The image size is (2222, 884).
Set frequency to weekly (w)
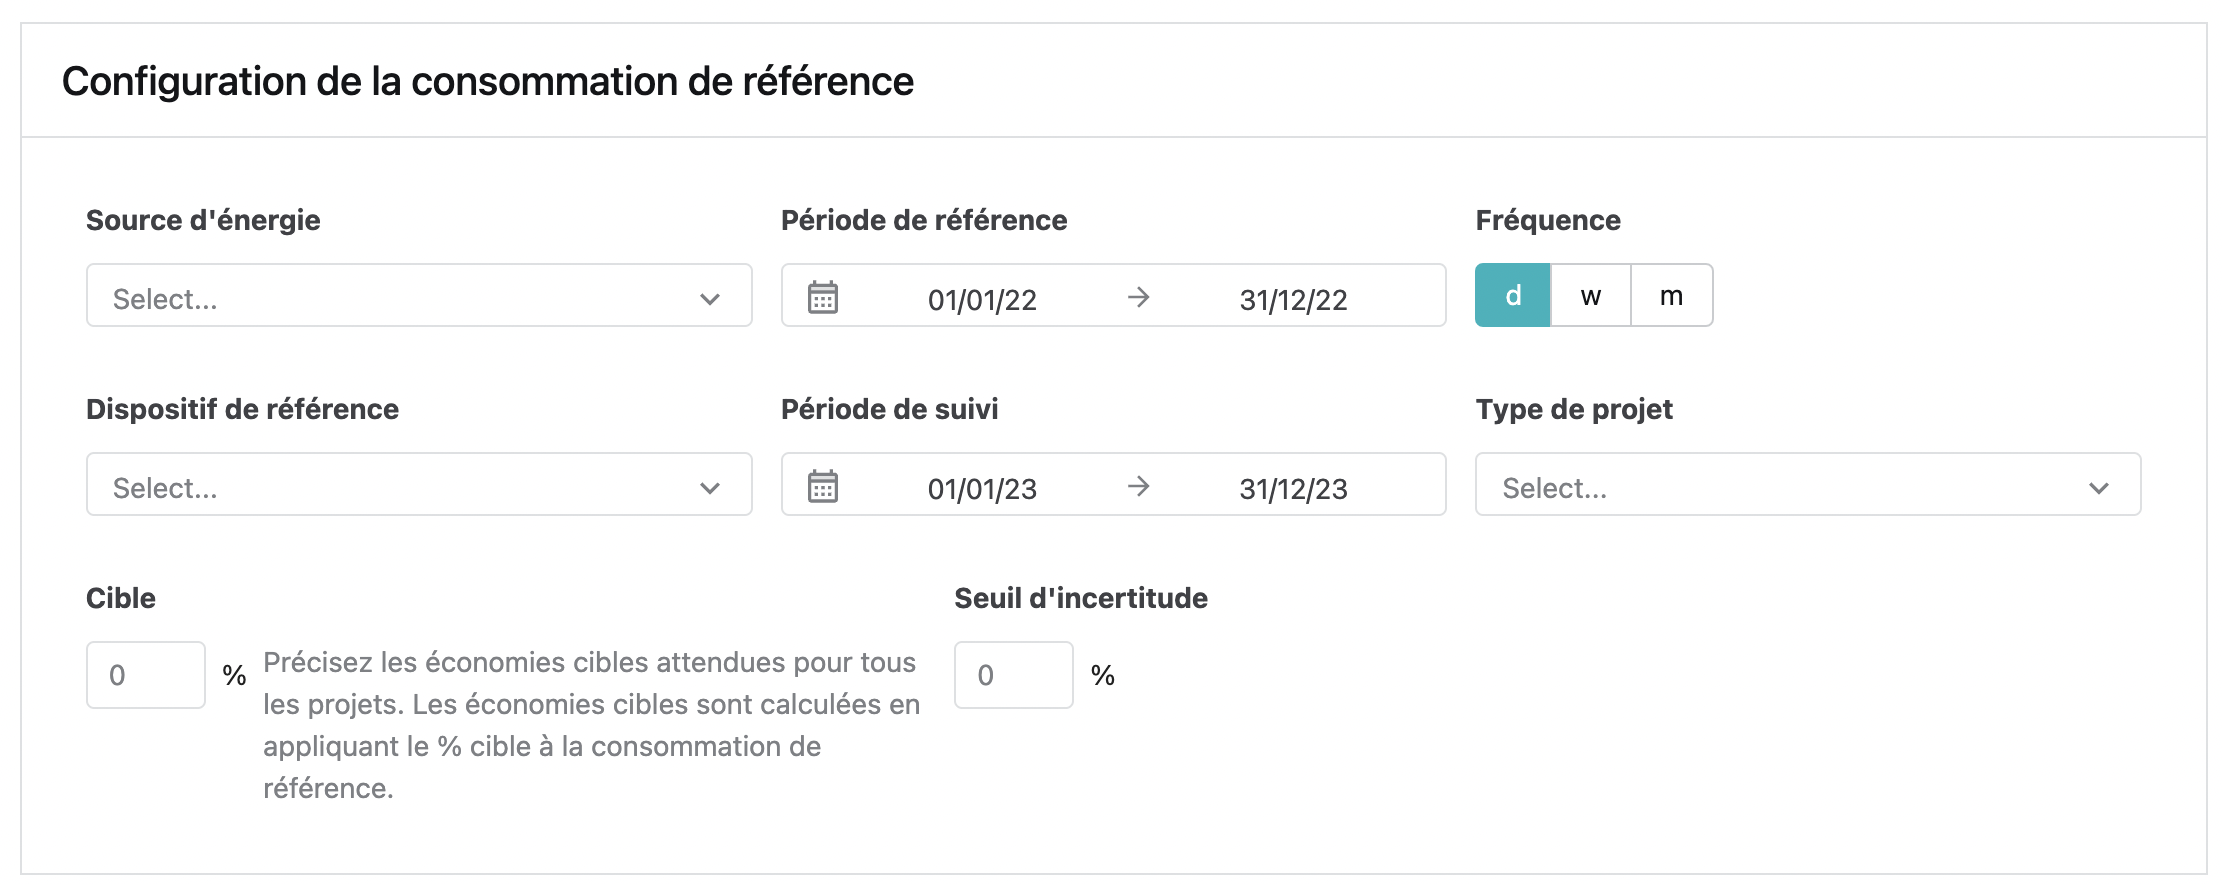(x=1591, y=295)
